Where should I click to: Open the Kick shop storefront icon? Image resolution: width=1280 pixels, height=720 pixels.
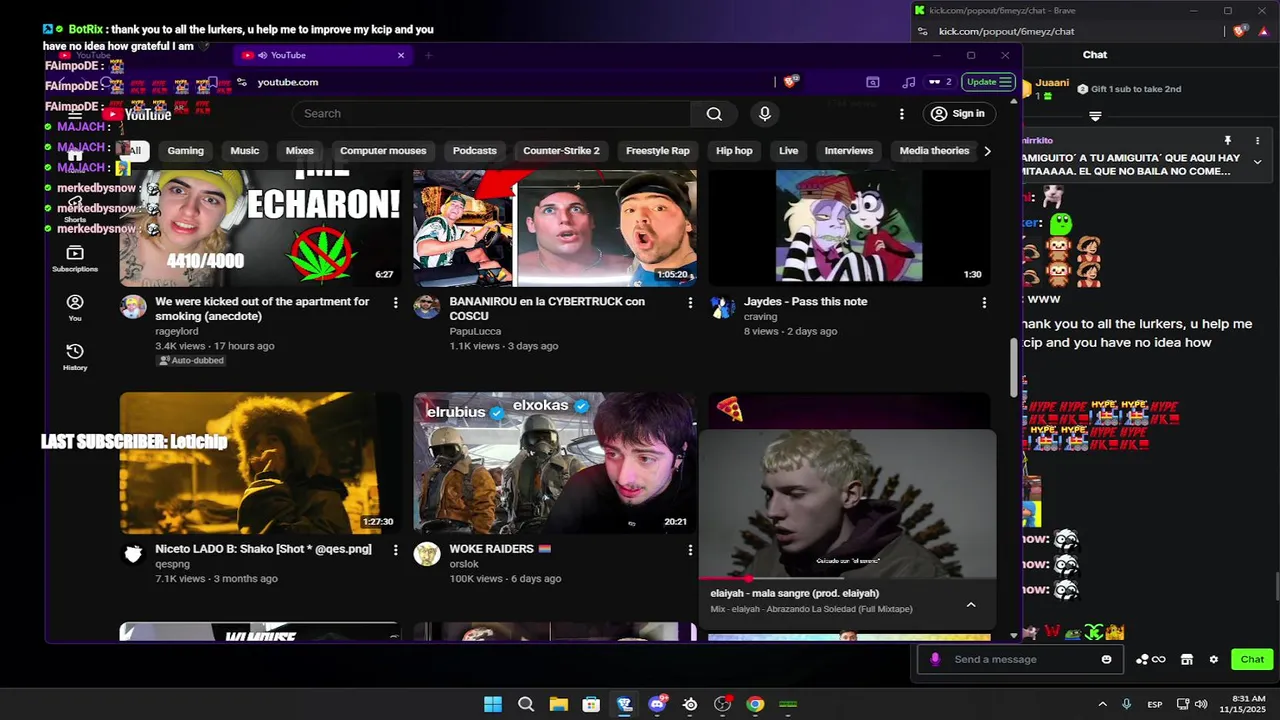[1186, 659]
